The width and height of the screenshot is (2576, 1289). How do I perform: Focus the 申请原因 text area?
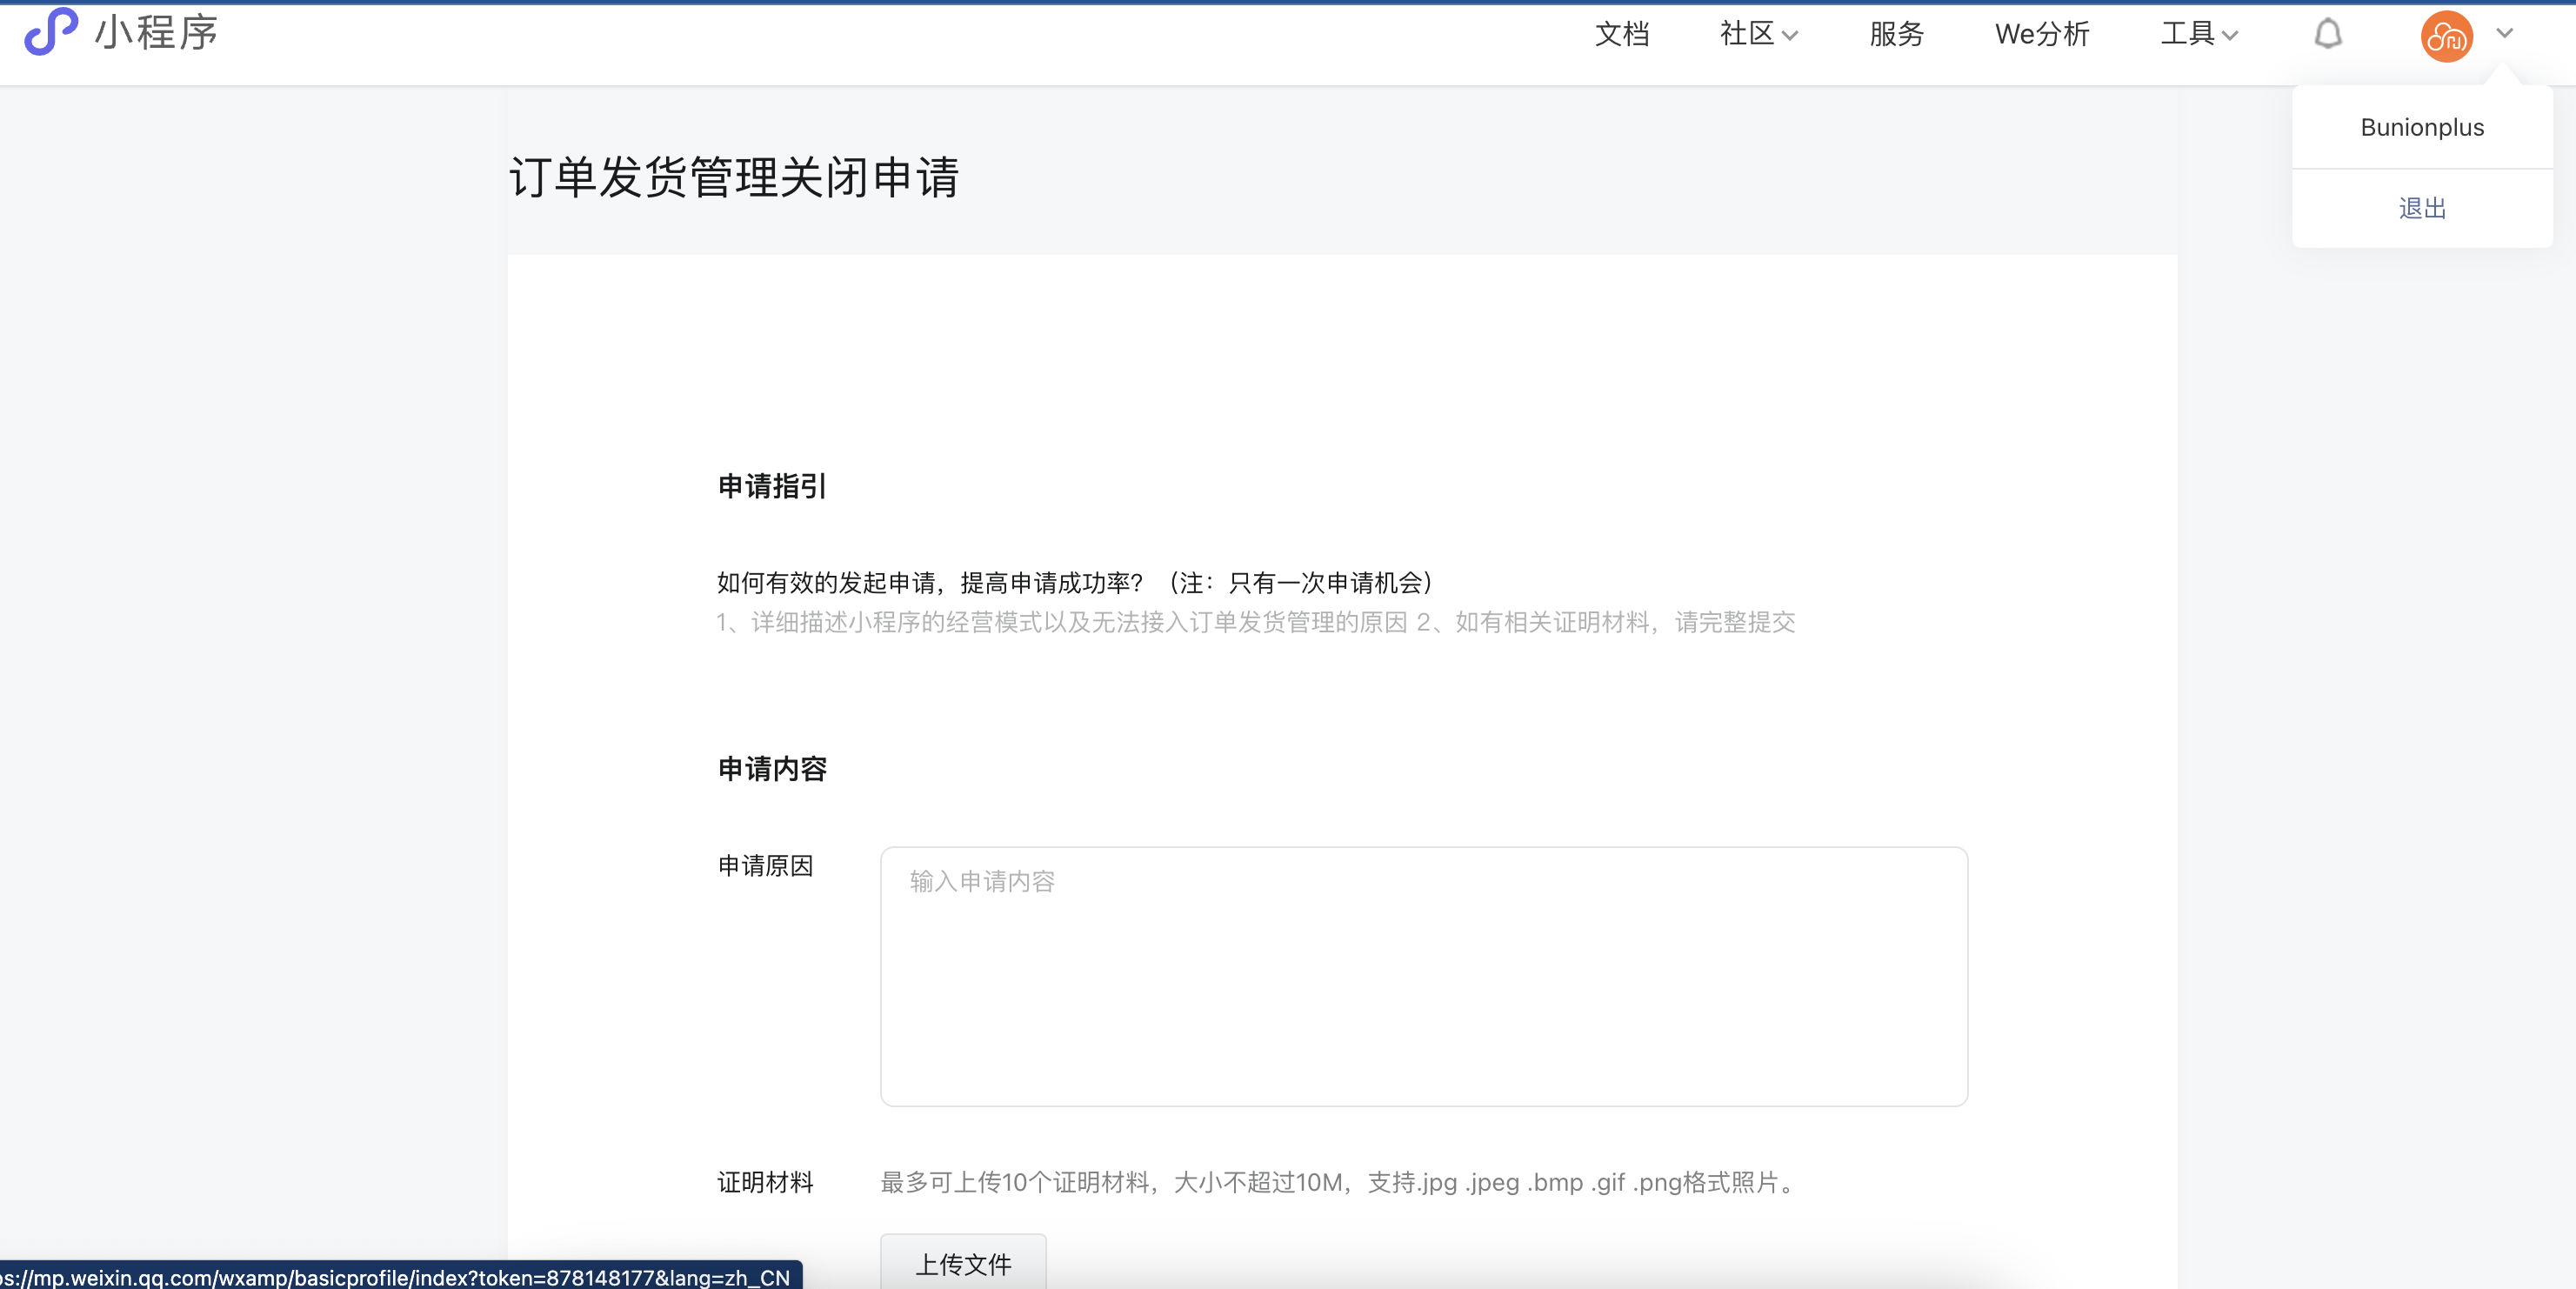click(1423, 976)
